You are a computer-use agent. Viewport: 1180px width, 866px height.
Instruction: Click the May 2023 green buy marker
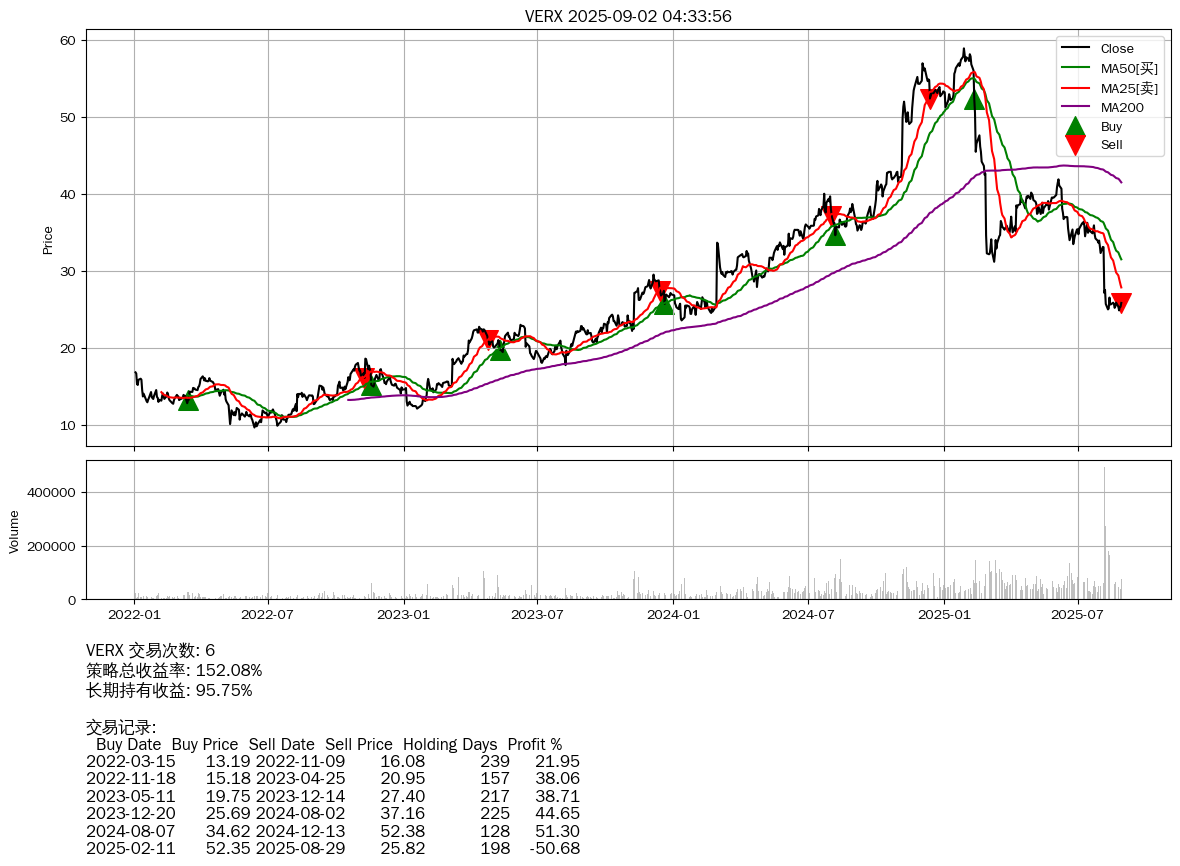pos(500,350)
